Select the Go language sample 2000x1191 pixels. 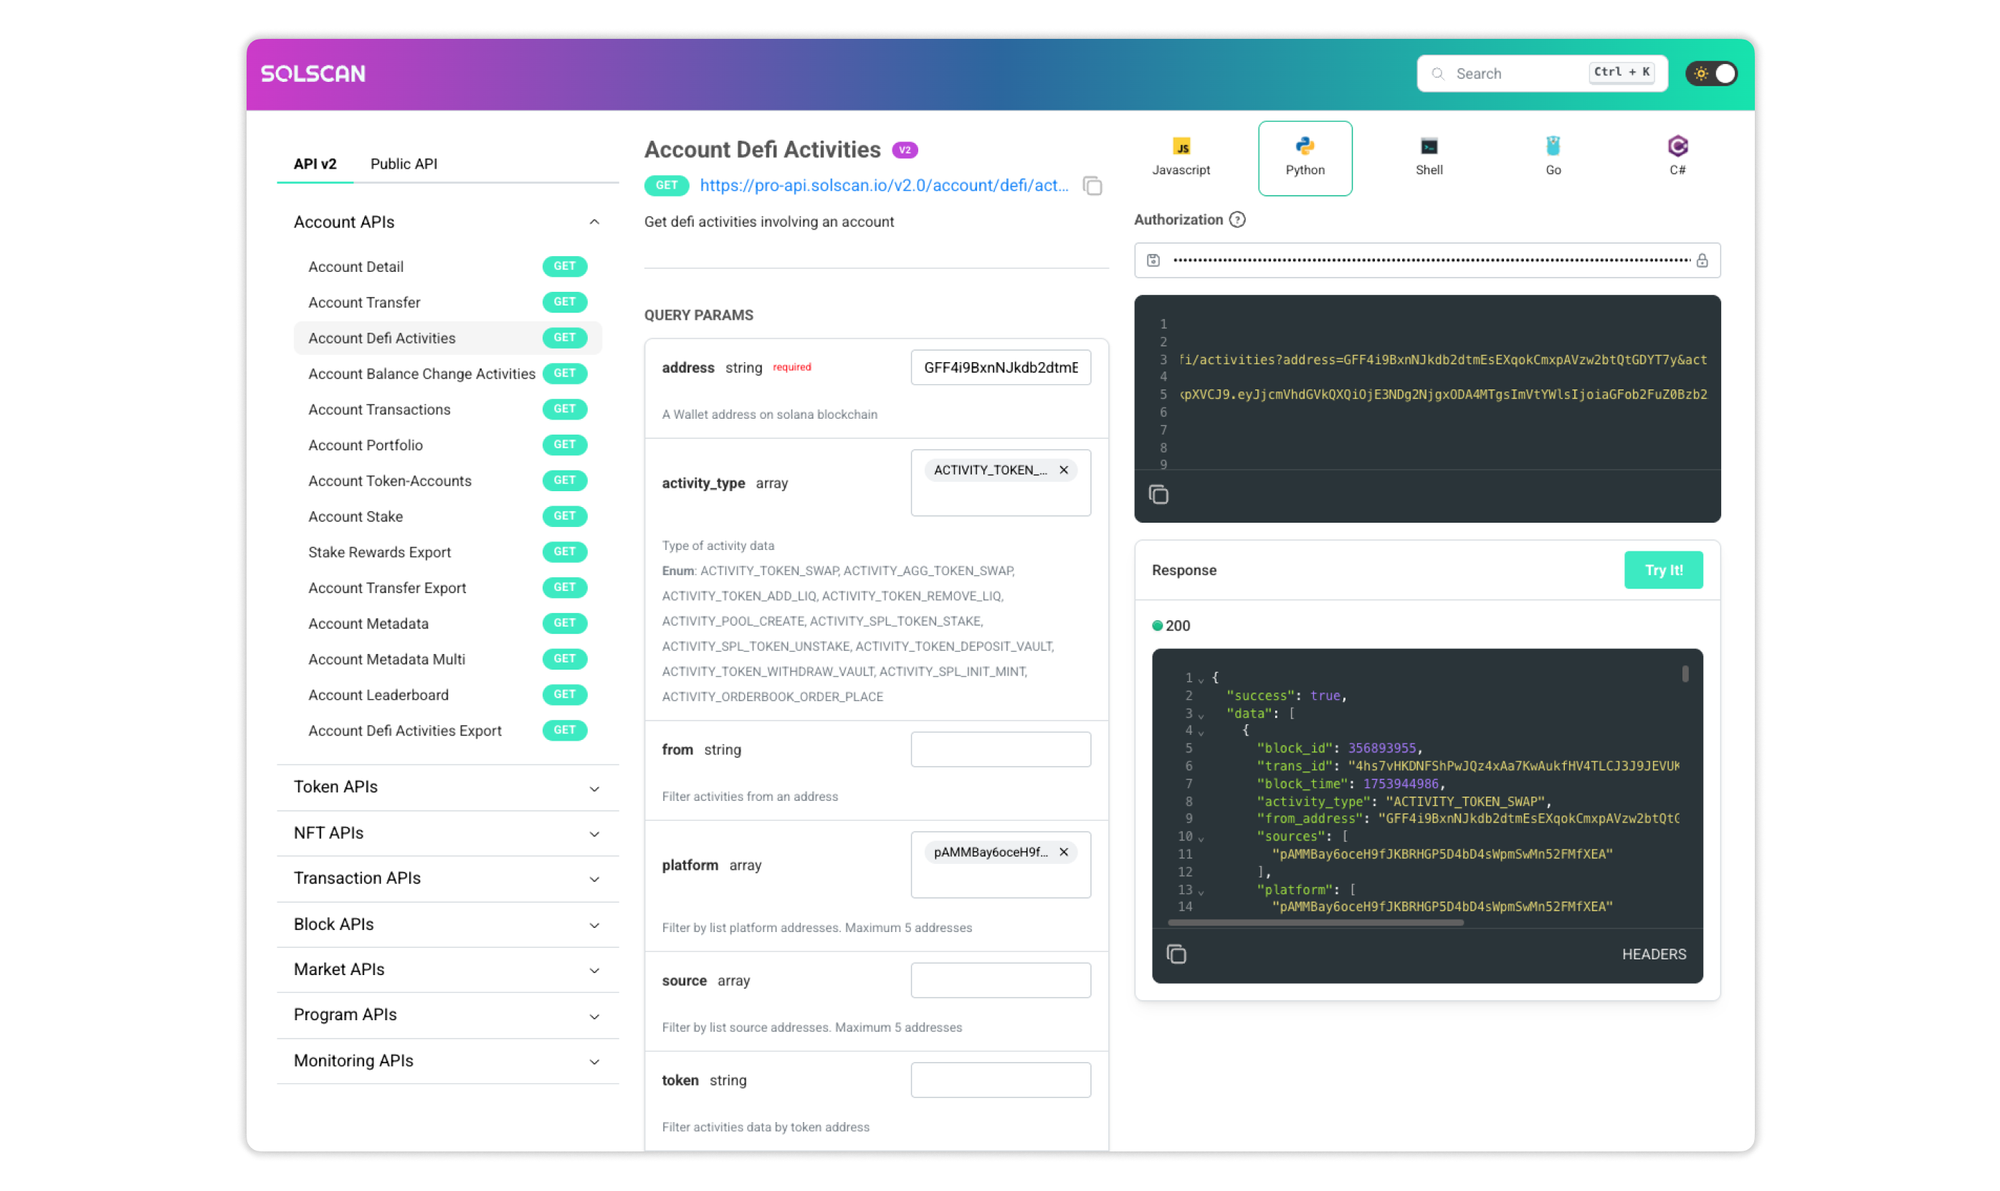point(1552,157)
